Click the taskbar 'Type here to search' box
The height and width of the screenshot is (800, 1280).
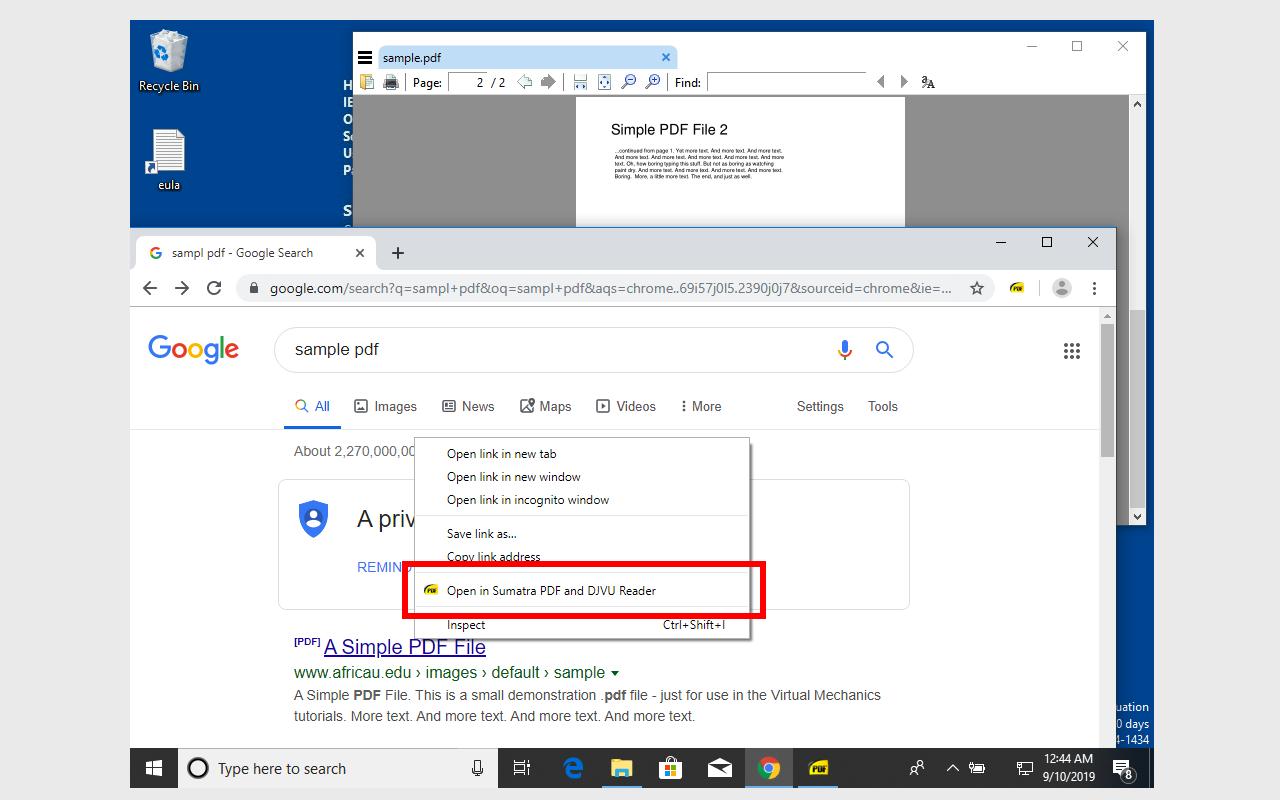[338, 768]
